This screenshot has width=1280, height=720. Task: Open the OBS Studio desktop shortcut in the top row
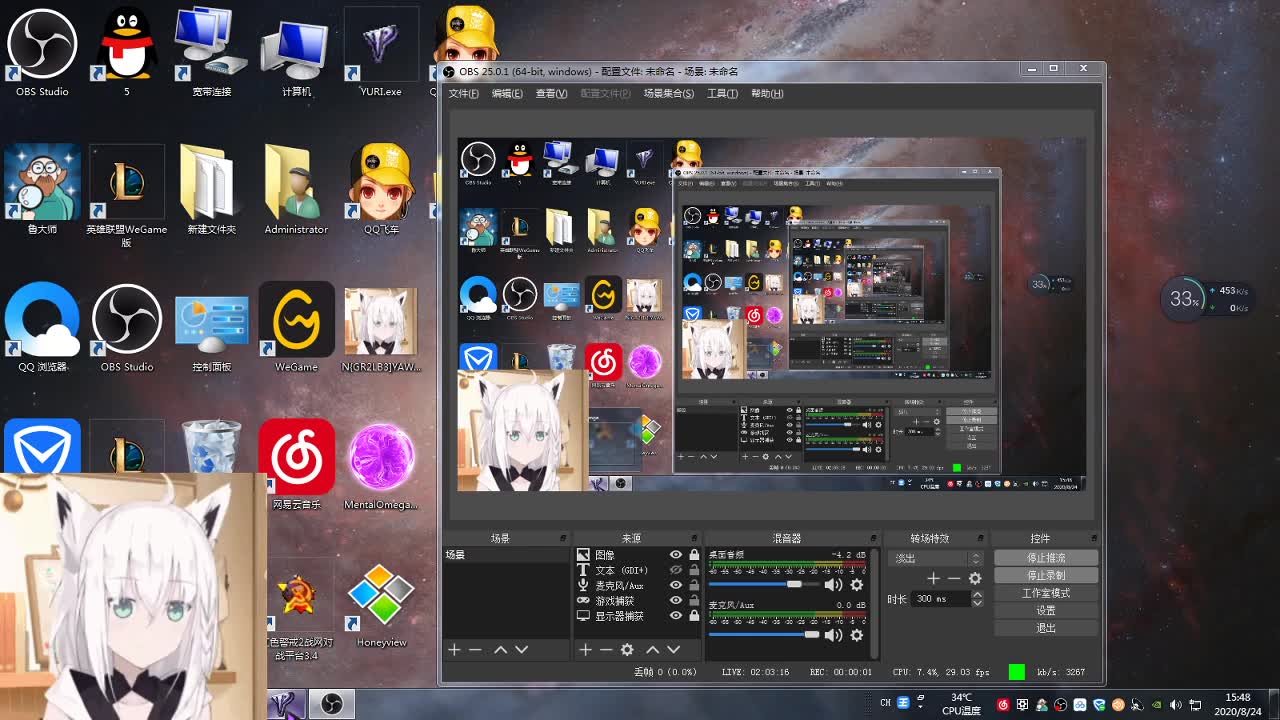(42, 52)
